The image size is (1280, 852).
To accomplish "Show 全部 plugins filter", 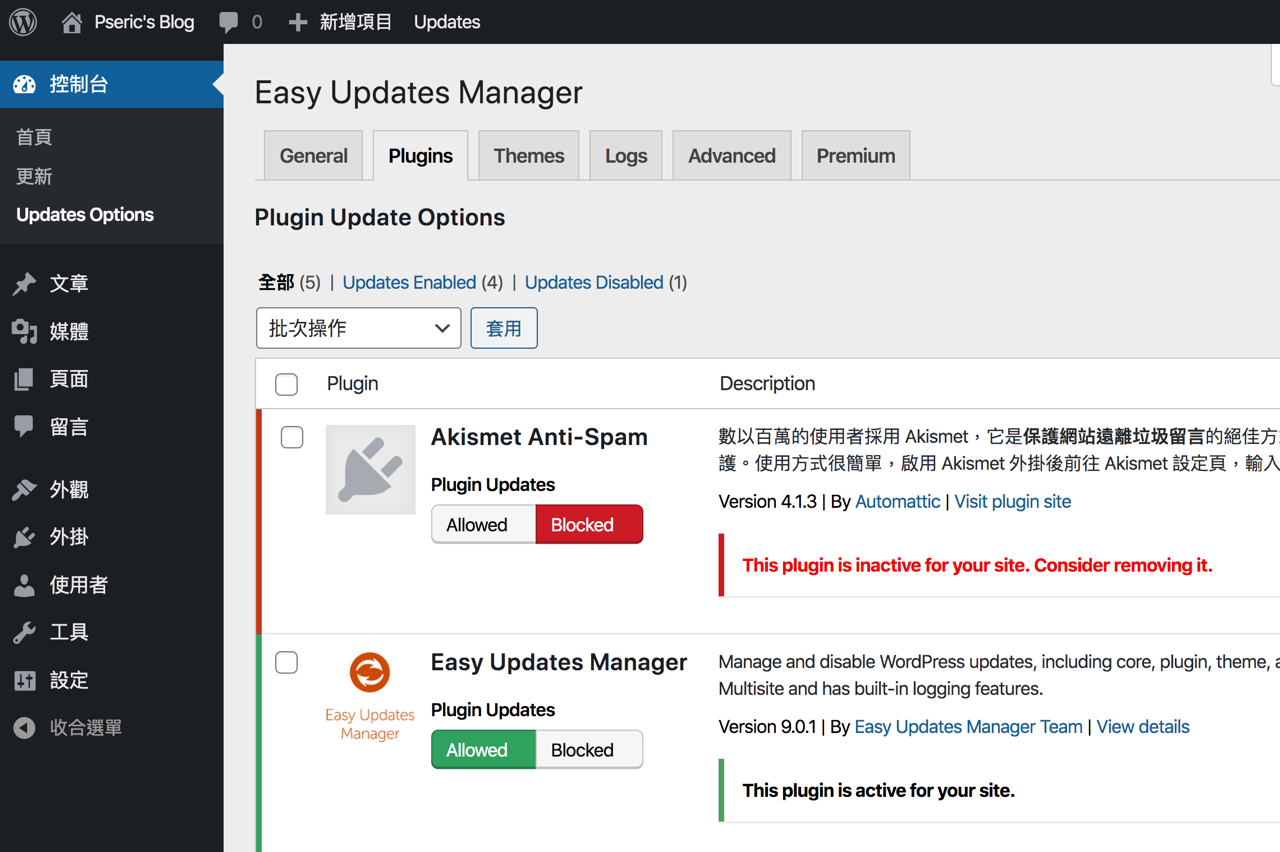I will 276,283.
